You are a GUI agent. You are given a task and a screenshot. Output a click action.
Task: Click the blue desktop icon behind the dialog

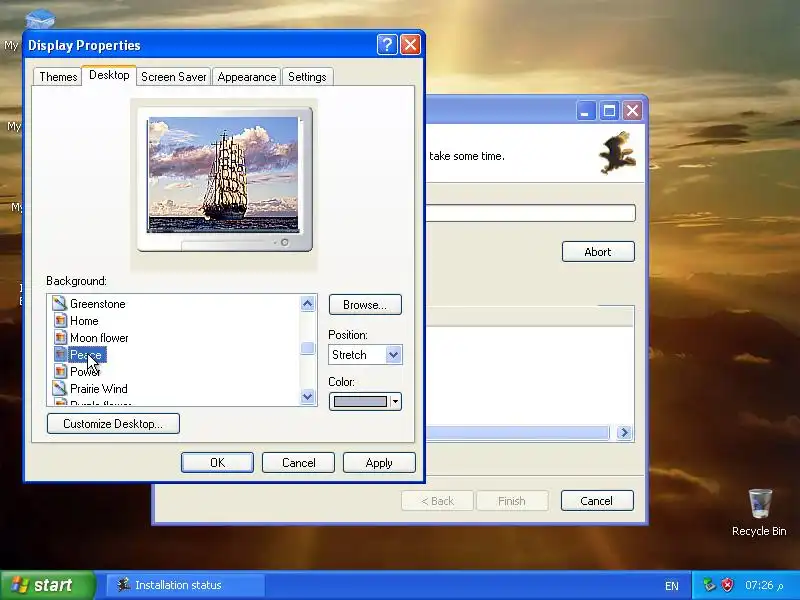tap(40, 19)
